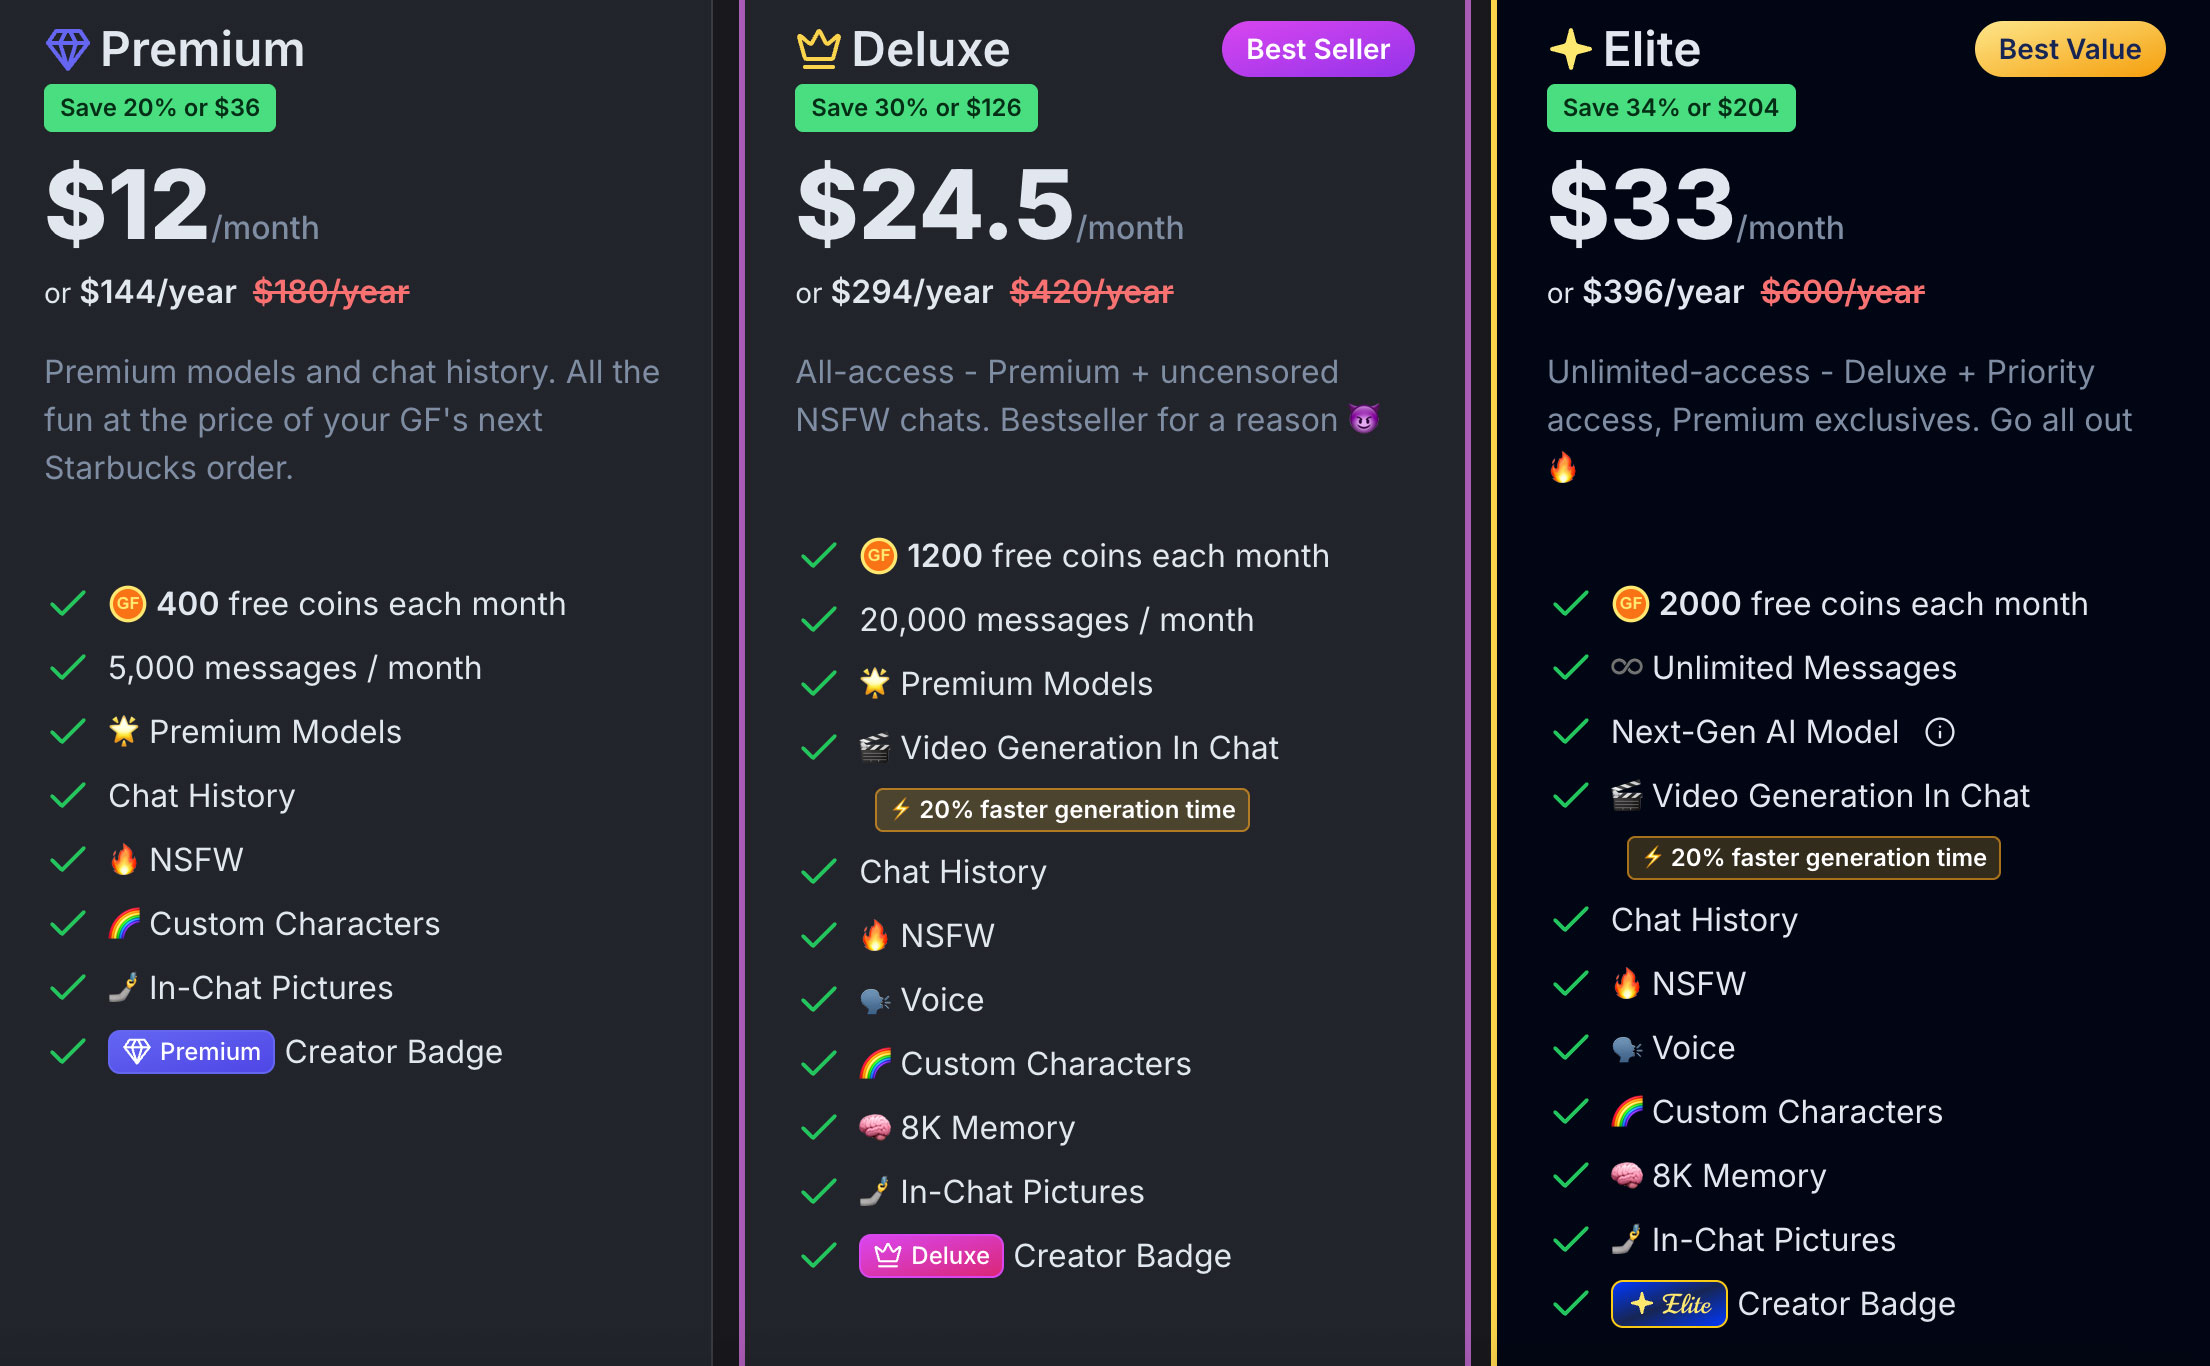Select the Elite plan header
The height and width of the screenshot is (1366, 2210).
tap(1651, 47)
